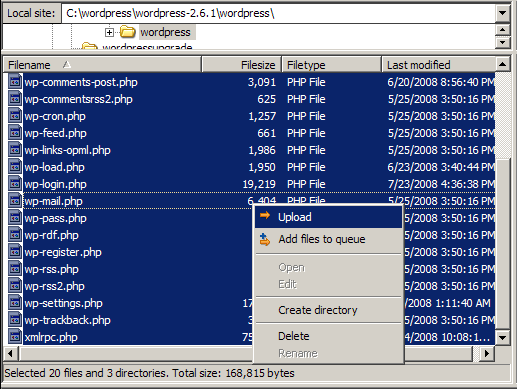Sort by the Last modified column header
The image size is (517, 389).
coord(439,64)
